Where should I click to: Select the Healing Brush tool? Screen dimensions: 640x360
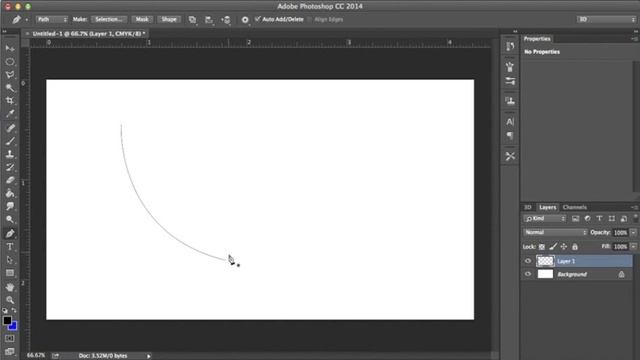[x=10, y=128]
